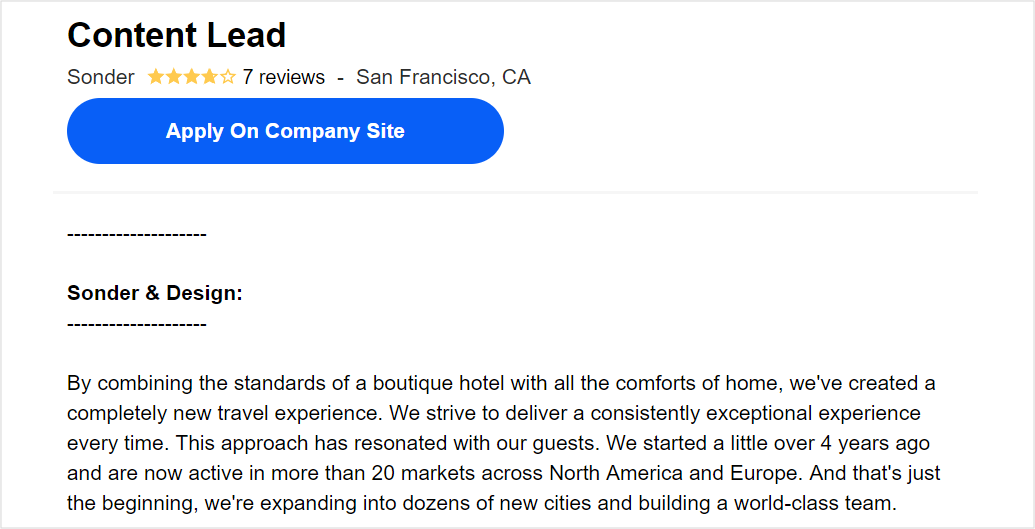
Task: Click the Sonder company name
Action: [x=100, y=77]
